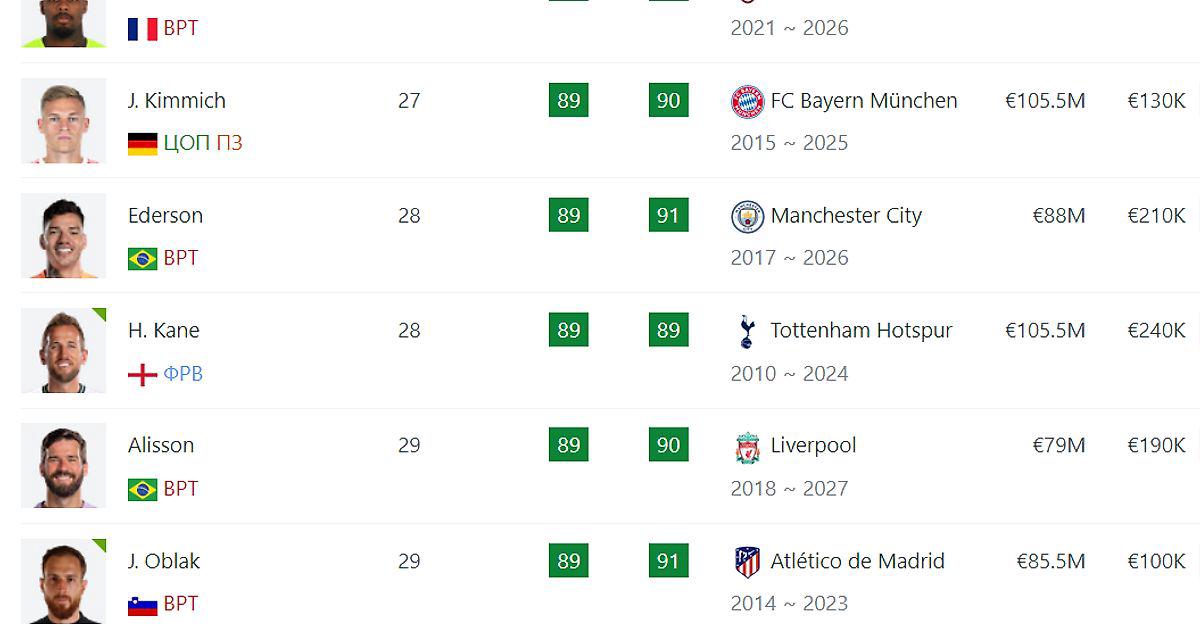This screenshot has width=1200, height=630.
Task: Open J. Kimmich player page
Action: tap(177, 101)
